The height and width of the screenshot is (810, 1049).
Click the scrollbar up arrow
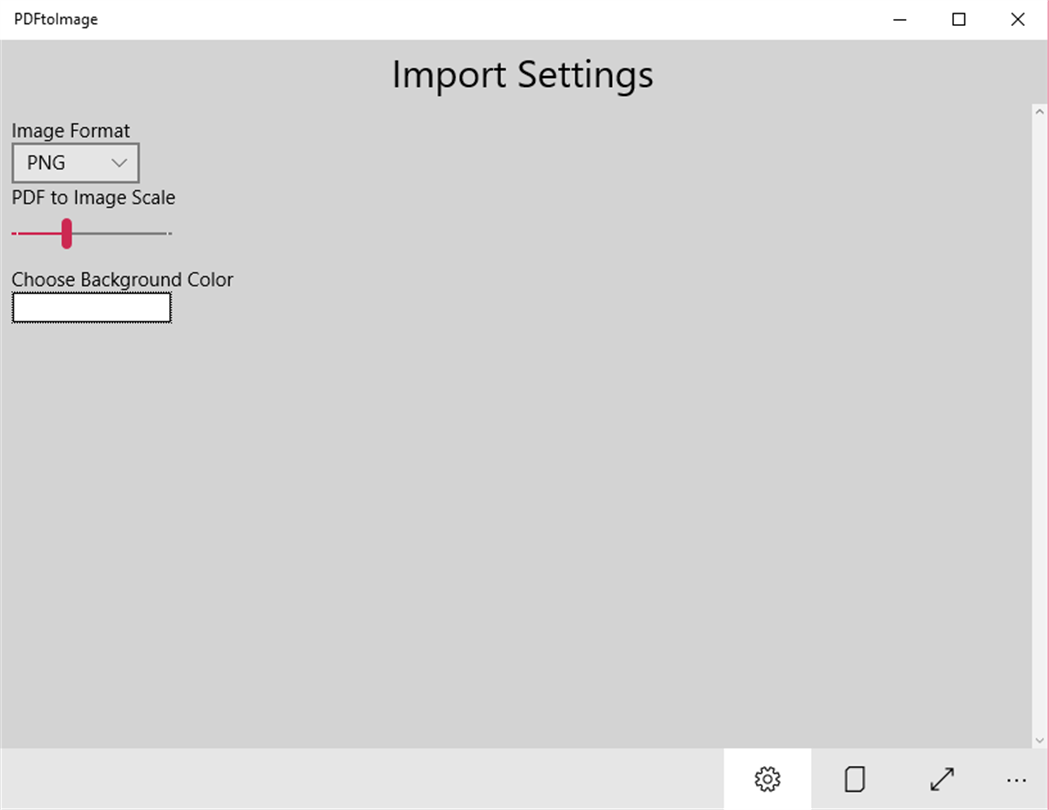(1039, 112)
